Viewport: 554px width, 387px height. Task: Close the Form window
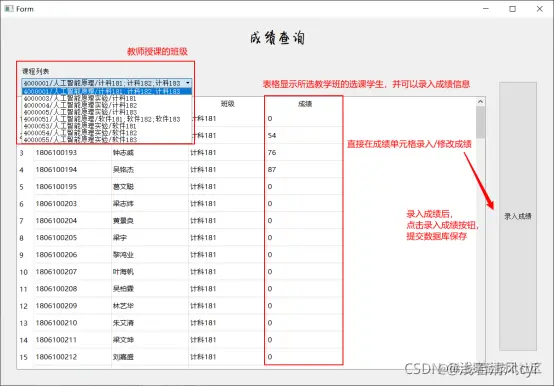[x=540, y=9]
